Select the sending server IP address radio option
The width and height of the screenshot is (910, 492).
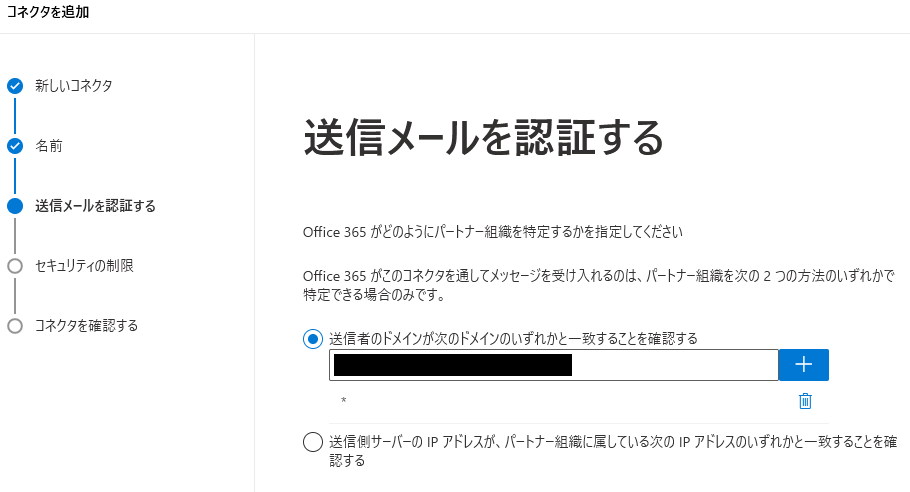(x=313, y=442)
